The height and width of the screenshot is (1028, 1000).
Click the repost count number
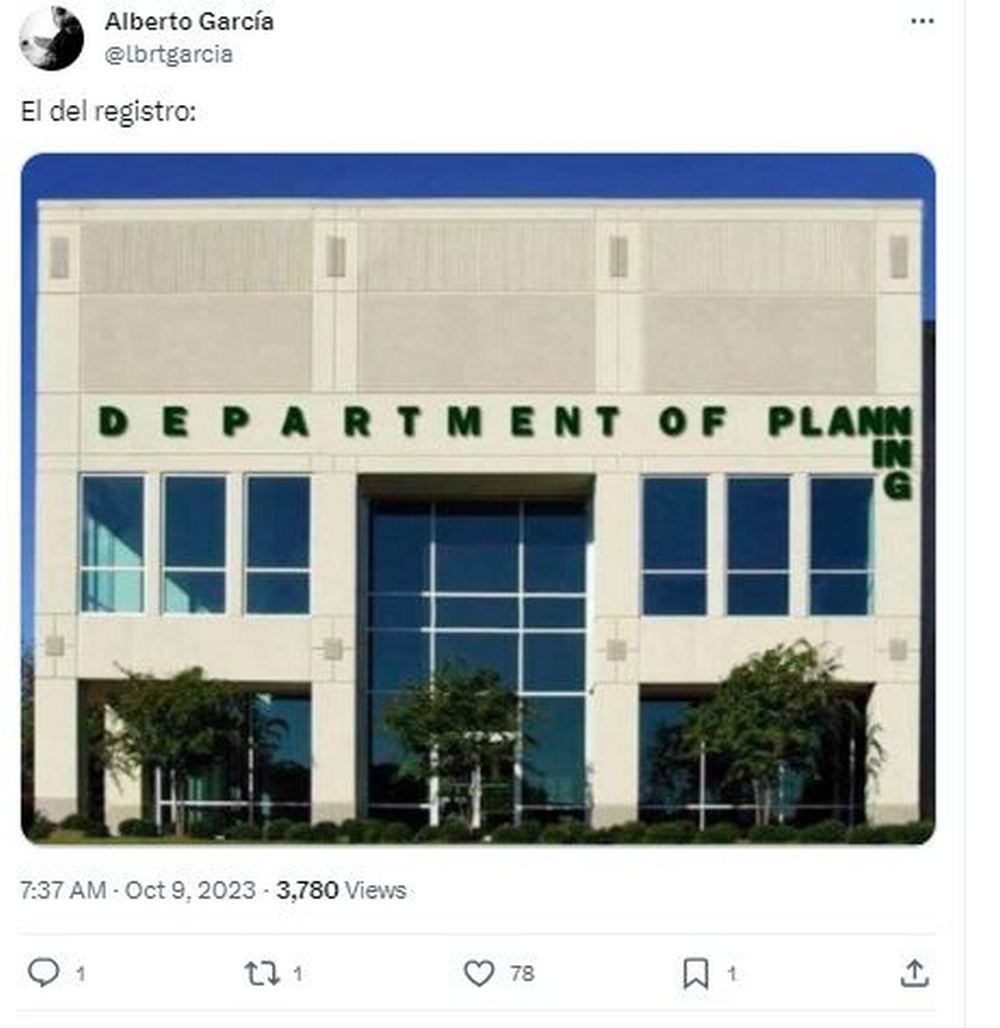tap(298, 972)
